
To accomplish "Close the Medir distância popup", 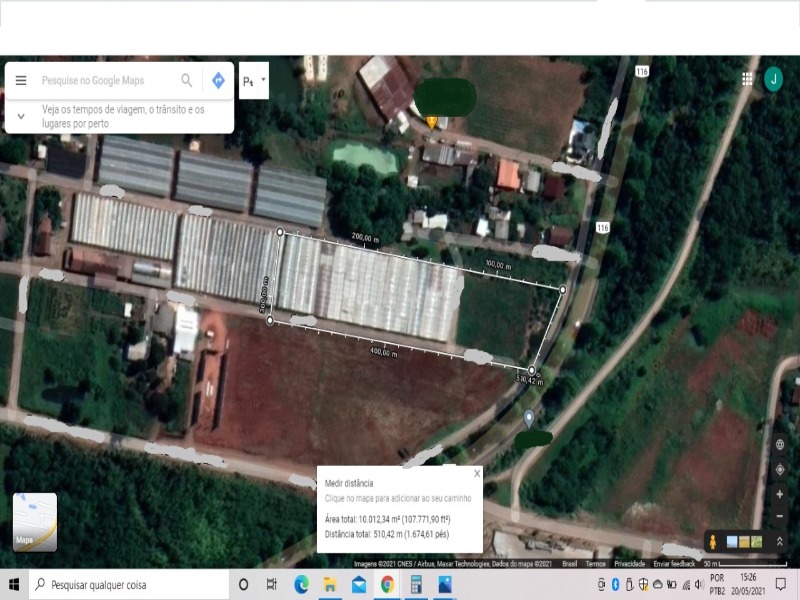I will (x=477, y=473).
